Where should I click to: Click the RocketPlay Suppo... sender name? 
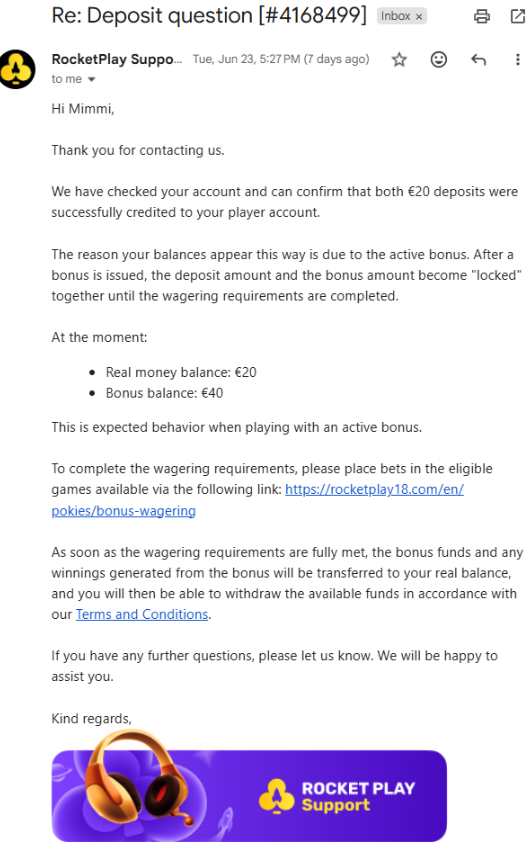pyautogui.click(x=117, y=59)
